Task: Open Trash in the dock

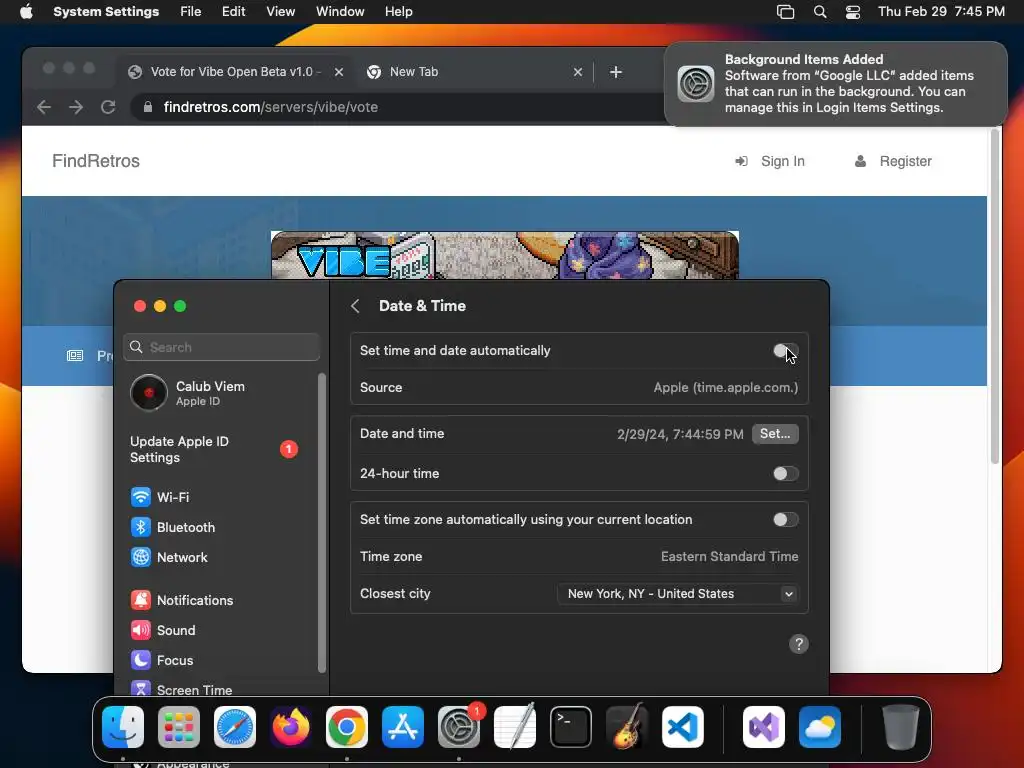Action: [x=901, y=727]
